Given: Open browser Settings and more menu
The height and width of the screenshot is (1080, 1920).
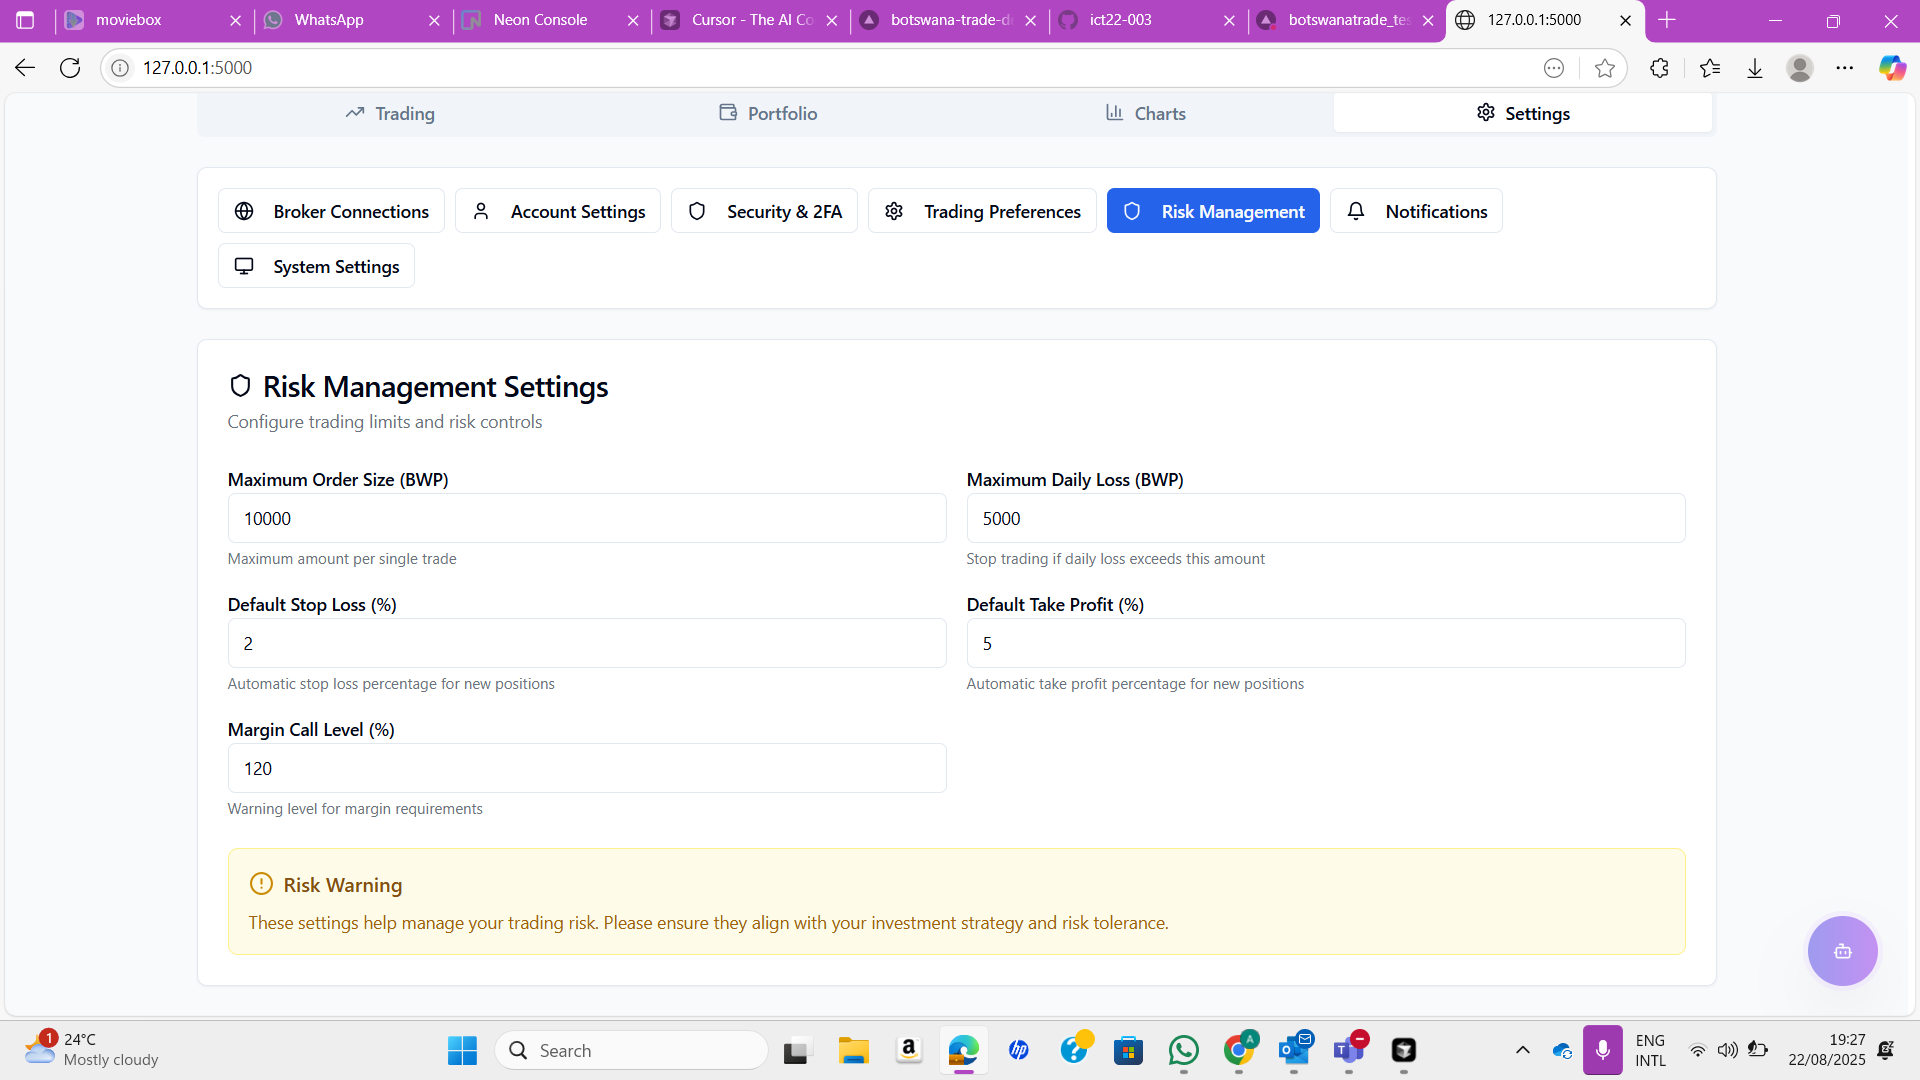Looking at the screenshot, I should tap(1845, 68).
